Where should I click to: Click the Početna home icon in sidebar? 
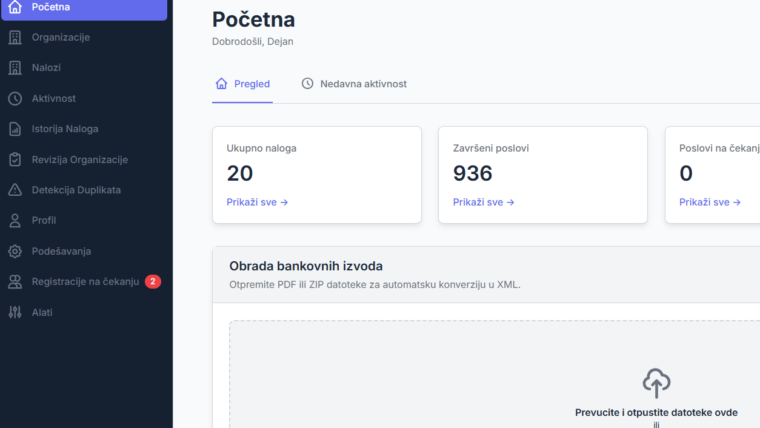tap(14, 7)
